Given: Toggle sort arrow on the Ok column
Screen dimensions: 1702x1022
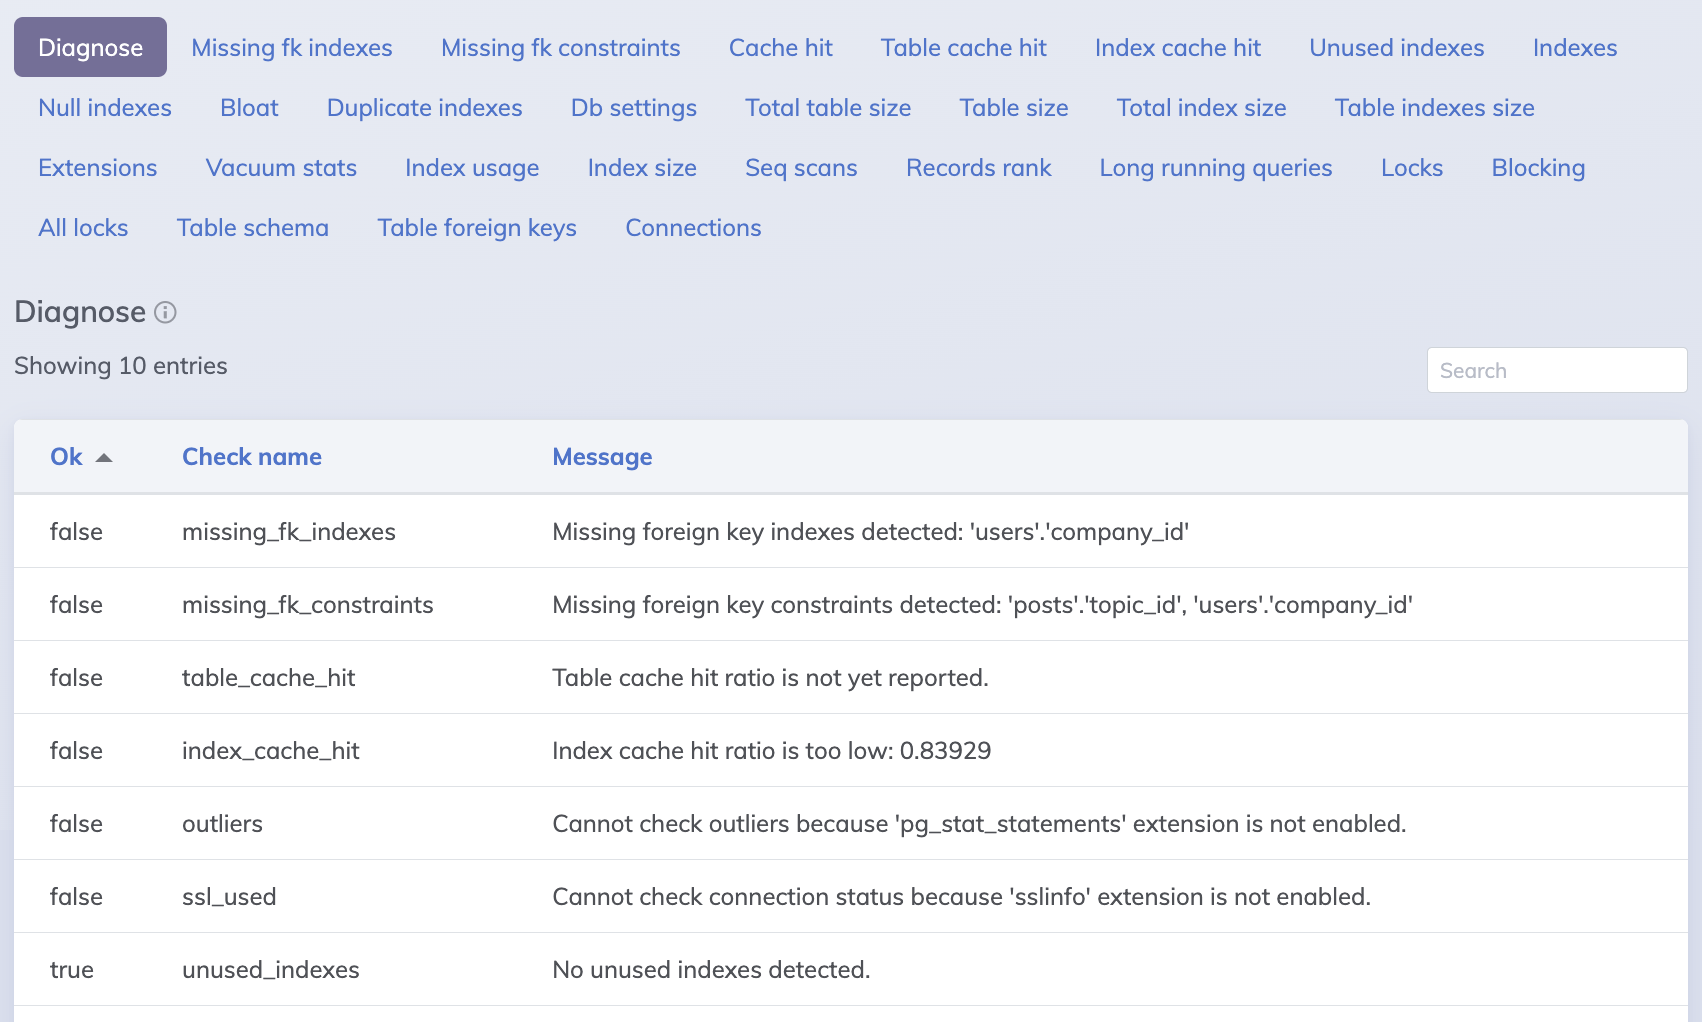Looking at the screenshot, I should tap(104, 458).
